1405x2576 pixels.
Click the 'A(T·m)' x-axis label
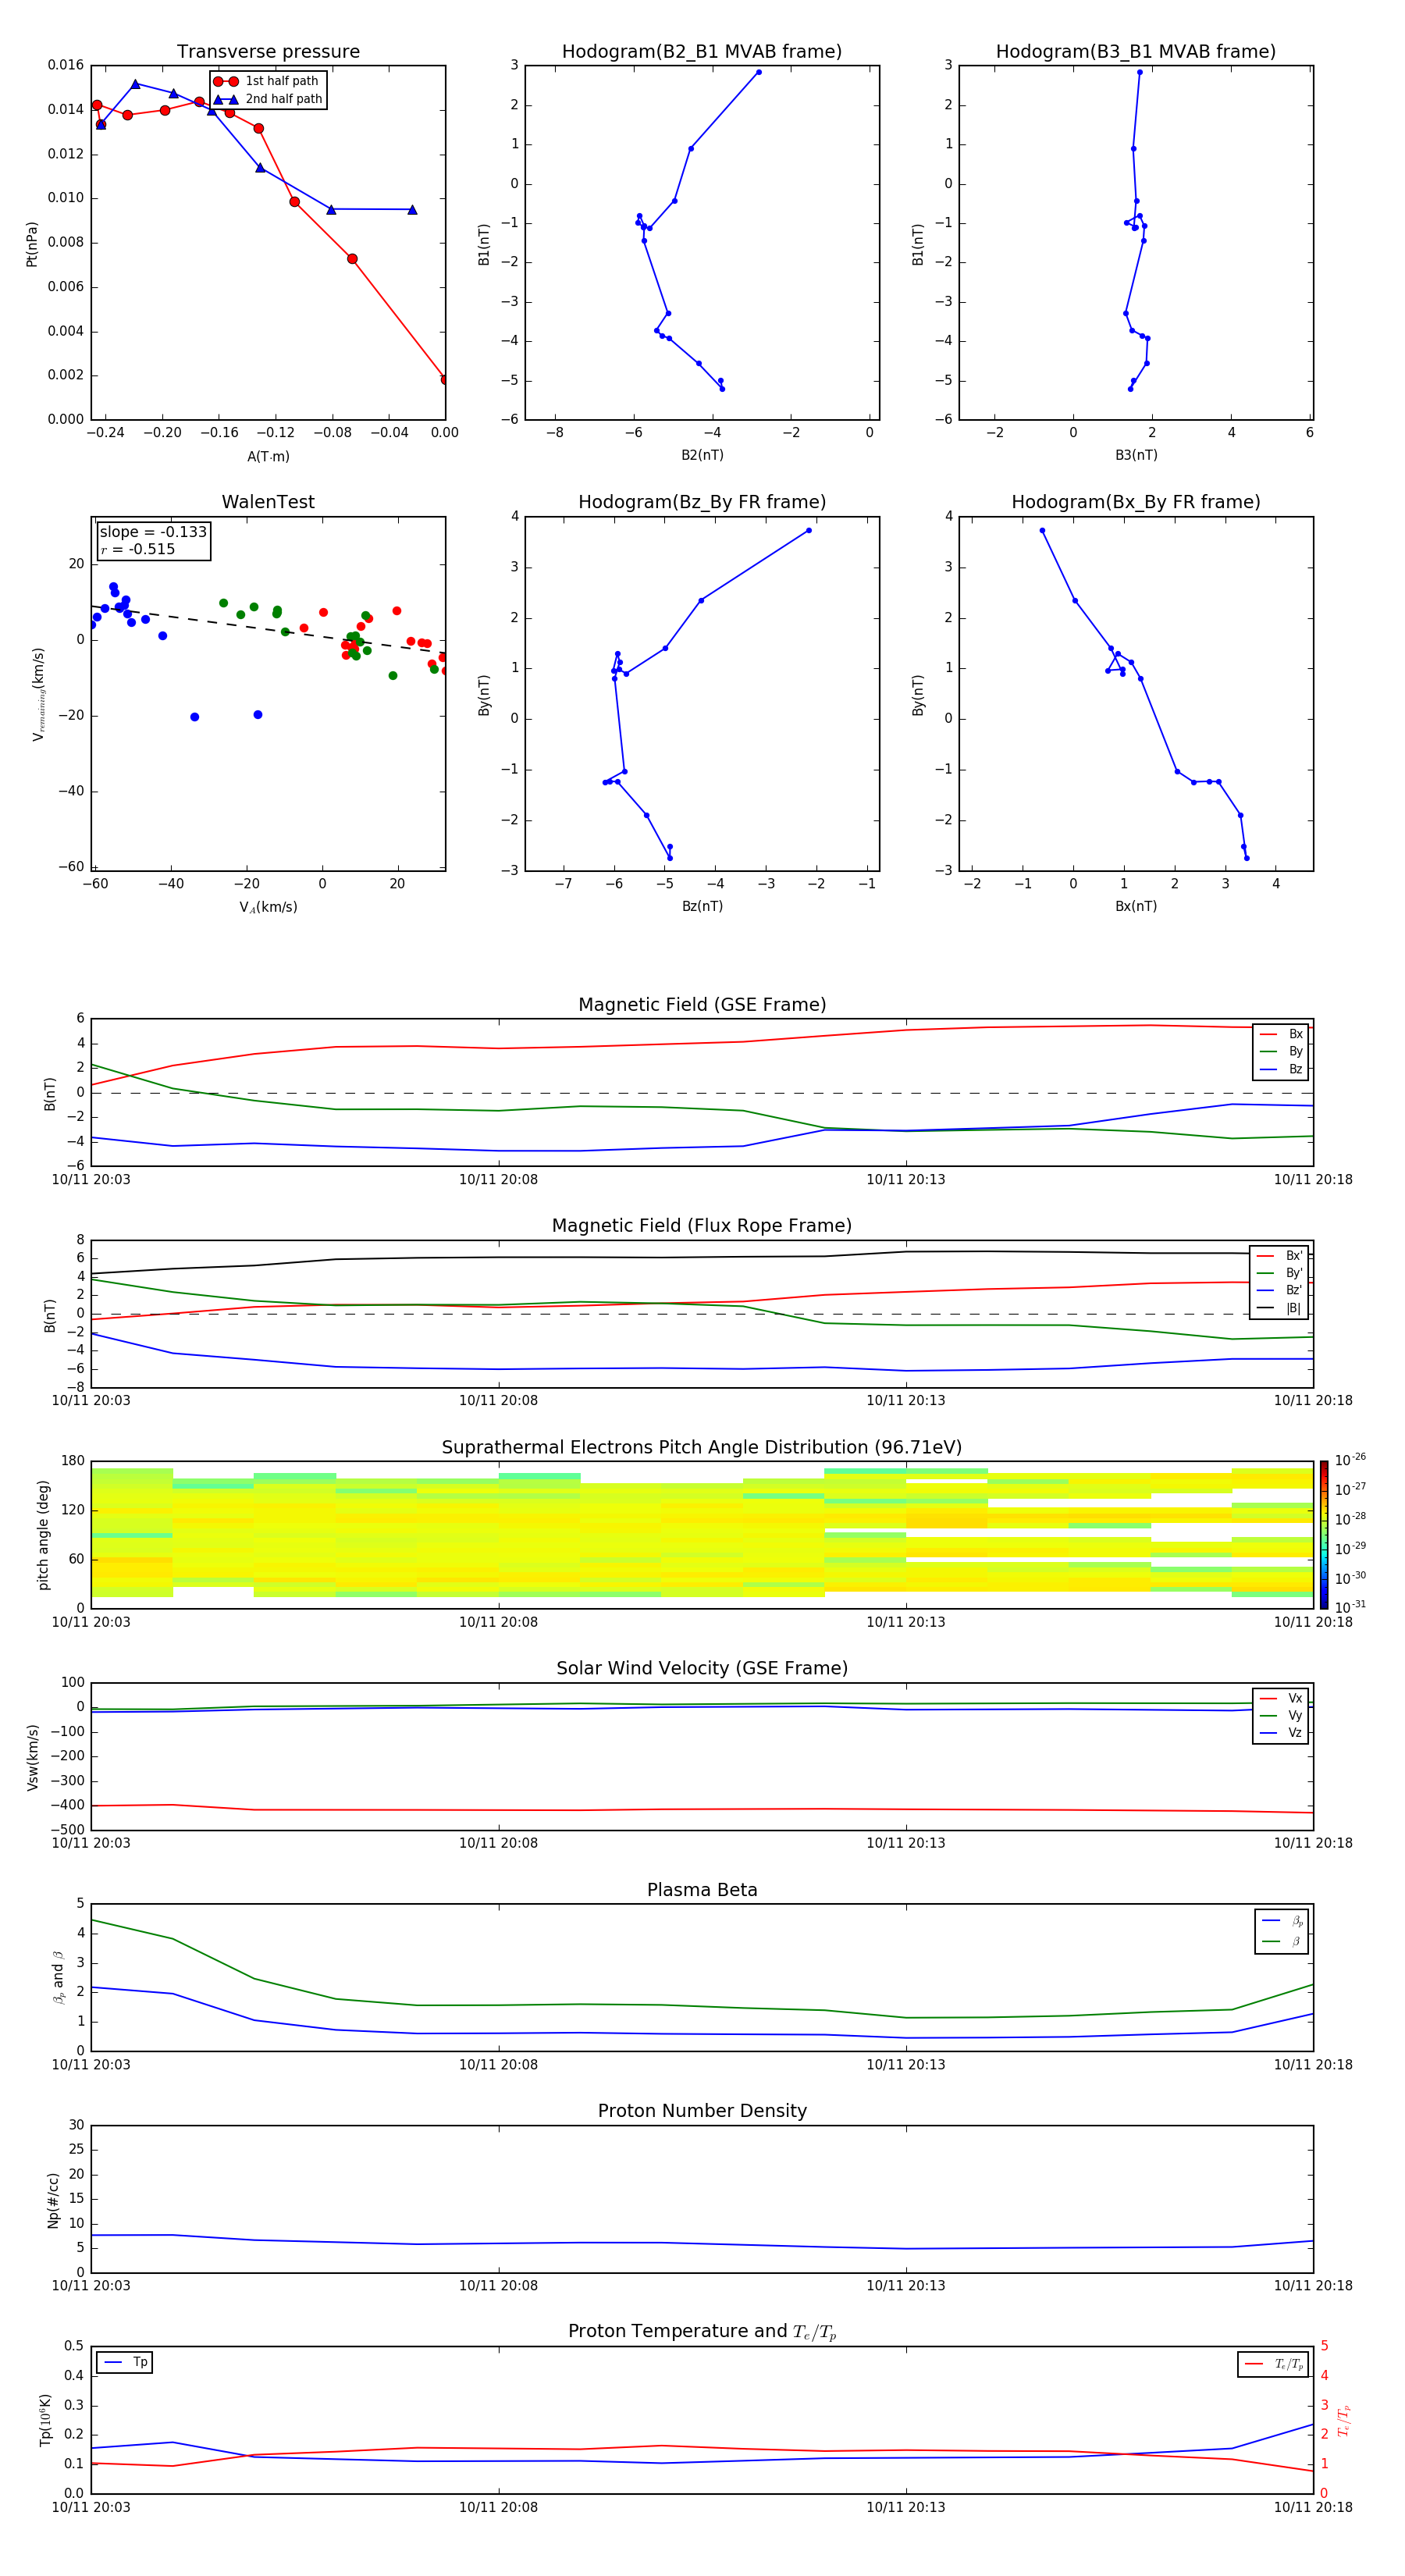point(268,457)
